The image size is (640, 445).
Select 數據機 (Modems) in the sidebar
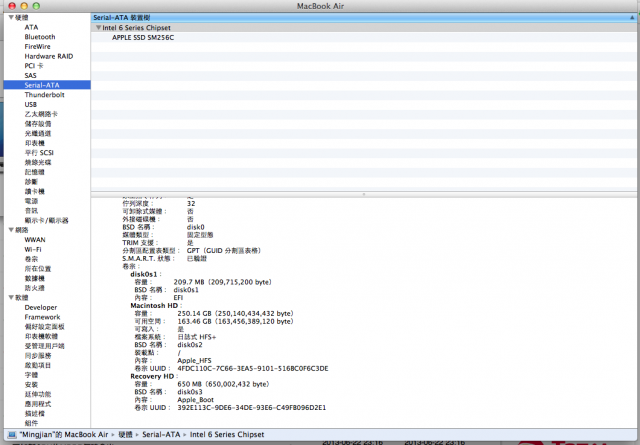34,278
